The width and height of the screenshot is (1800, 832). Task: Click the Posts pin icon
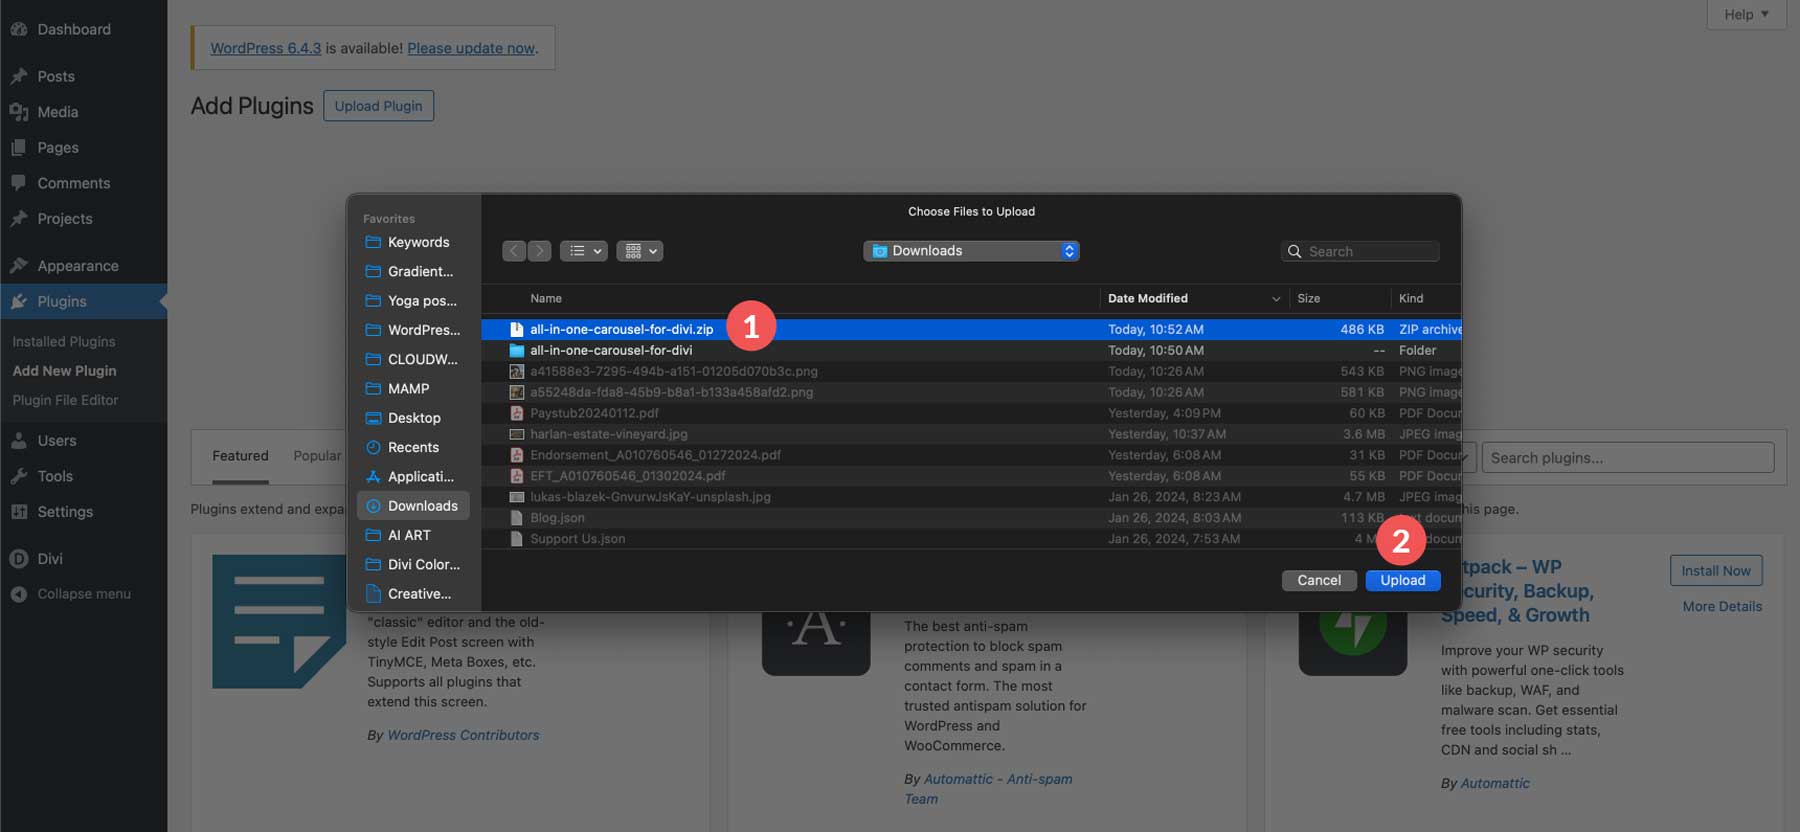tap(18, 76)
